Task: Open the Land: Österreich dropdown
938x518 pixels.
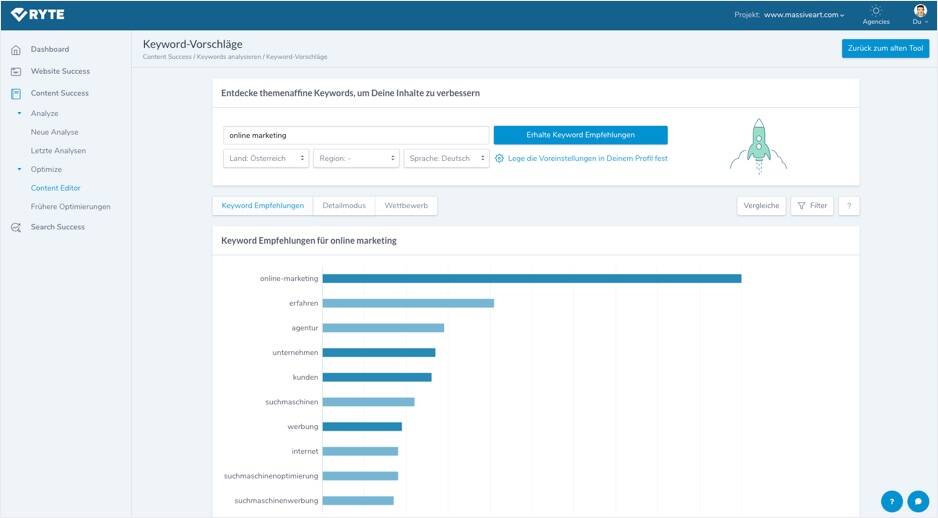Action: point(265,158)
